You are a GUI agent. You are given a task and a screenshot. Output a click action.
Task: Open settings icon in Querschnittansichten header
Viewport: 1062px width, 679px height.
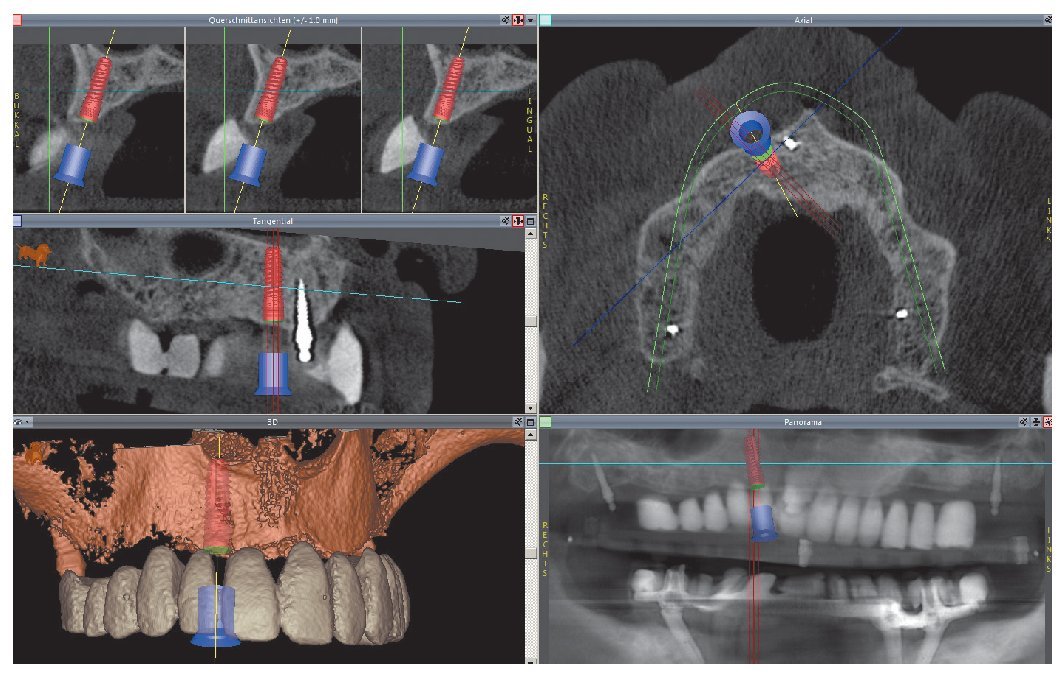click(506, 20)
